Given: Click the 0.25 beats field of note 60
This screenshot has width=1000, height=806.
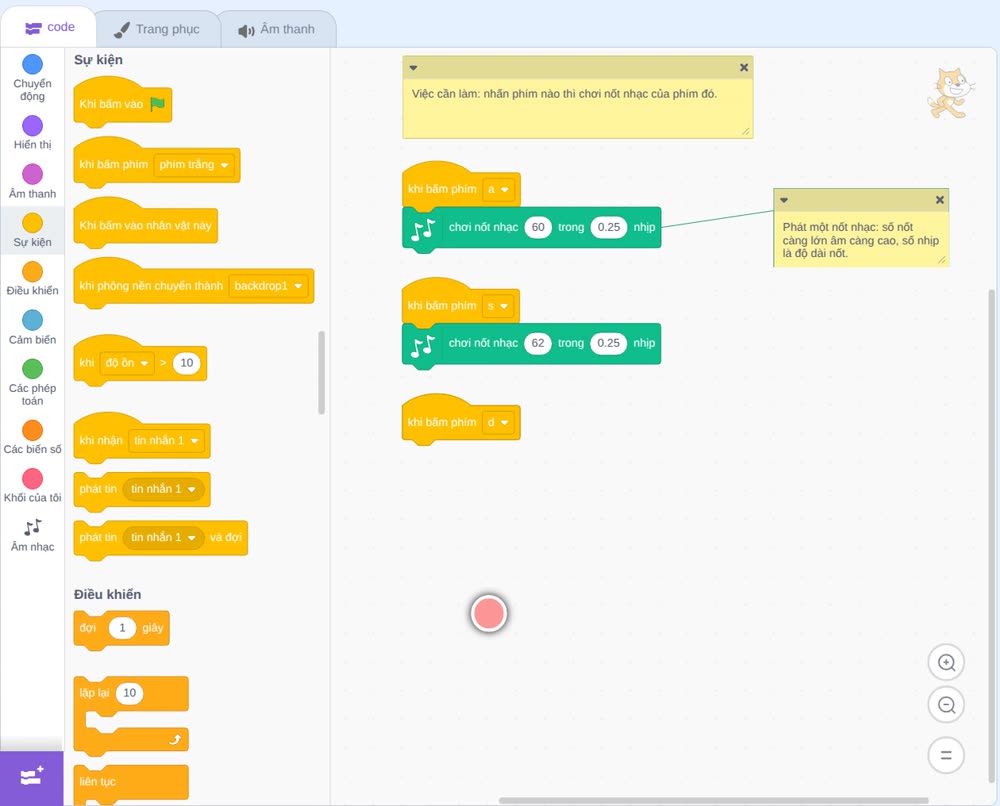Looking at the screenshot, I should 608,227.
